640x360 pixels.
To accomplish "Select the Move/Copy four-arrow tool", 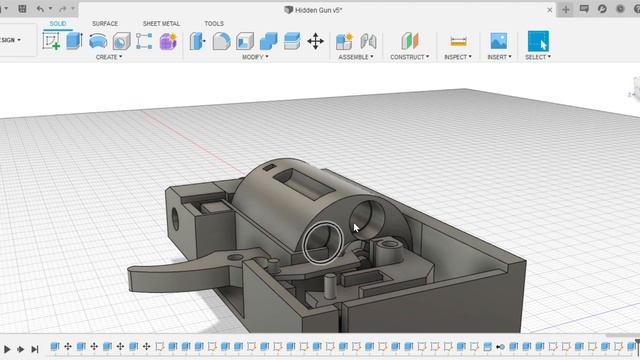I will [316, 41].
